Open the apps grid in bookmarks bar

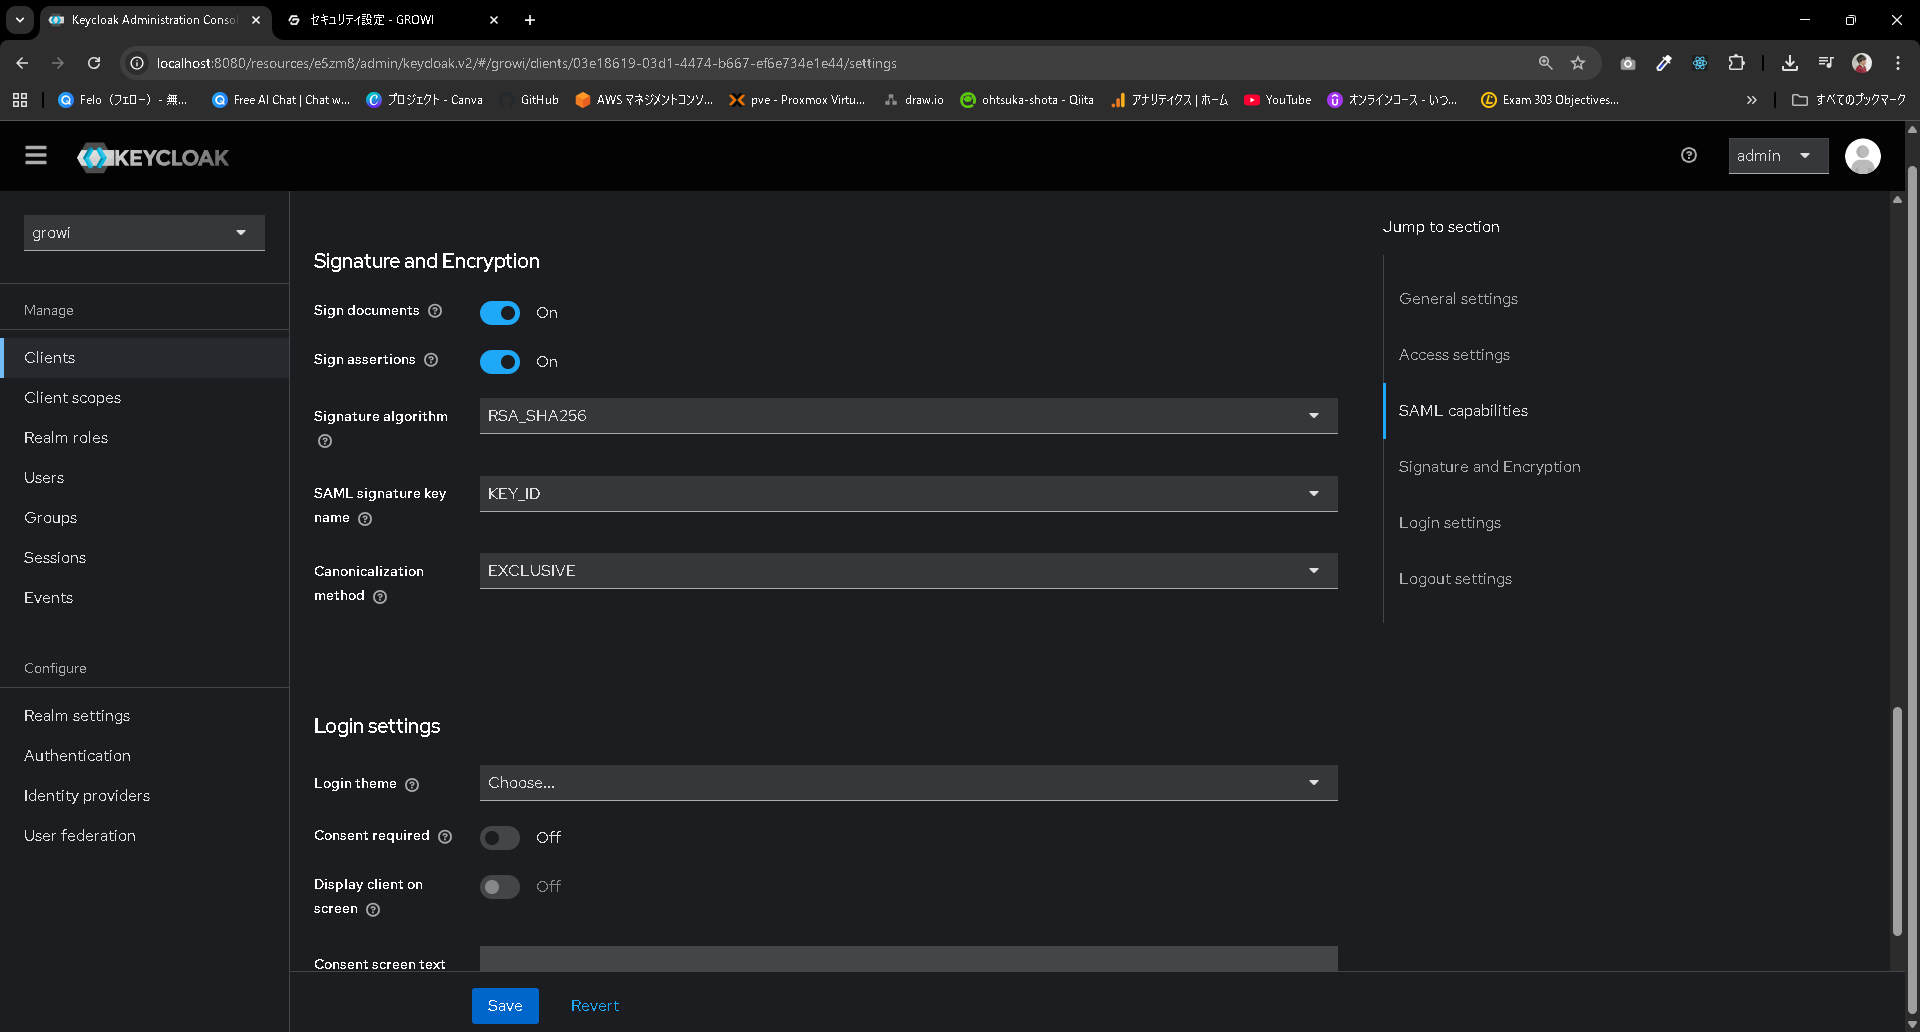[20, 100]
